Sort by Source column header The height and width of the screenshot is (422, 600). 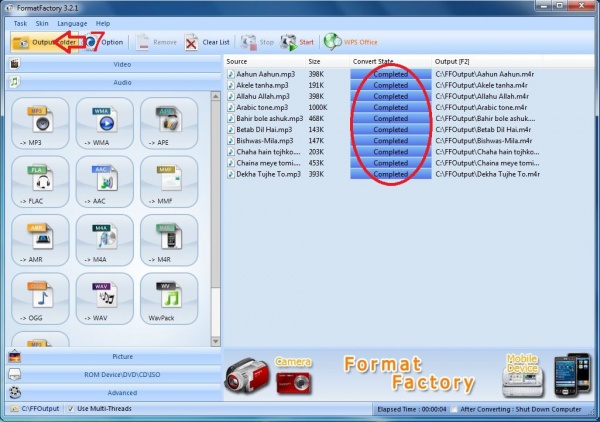[264, 61]
